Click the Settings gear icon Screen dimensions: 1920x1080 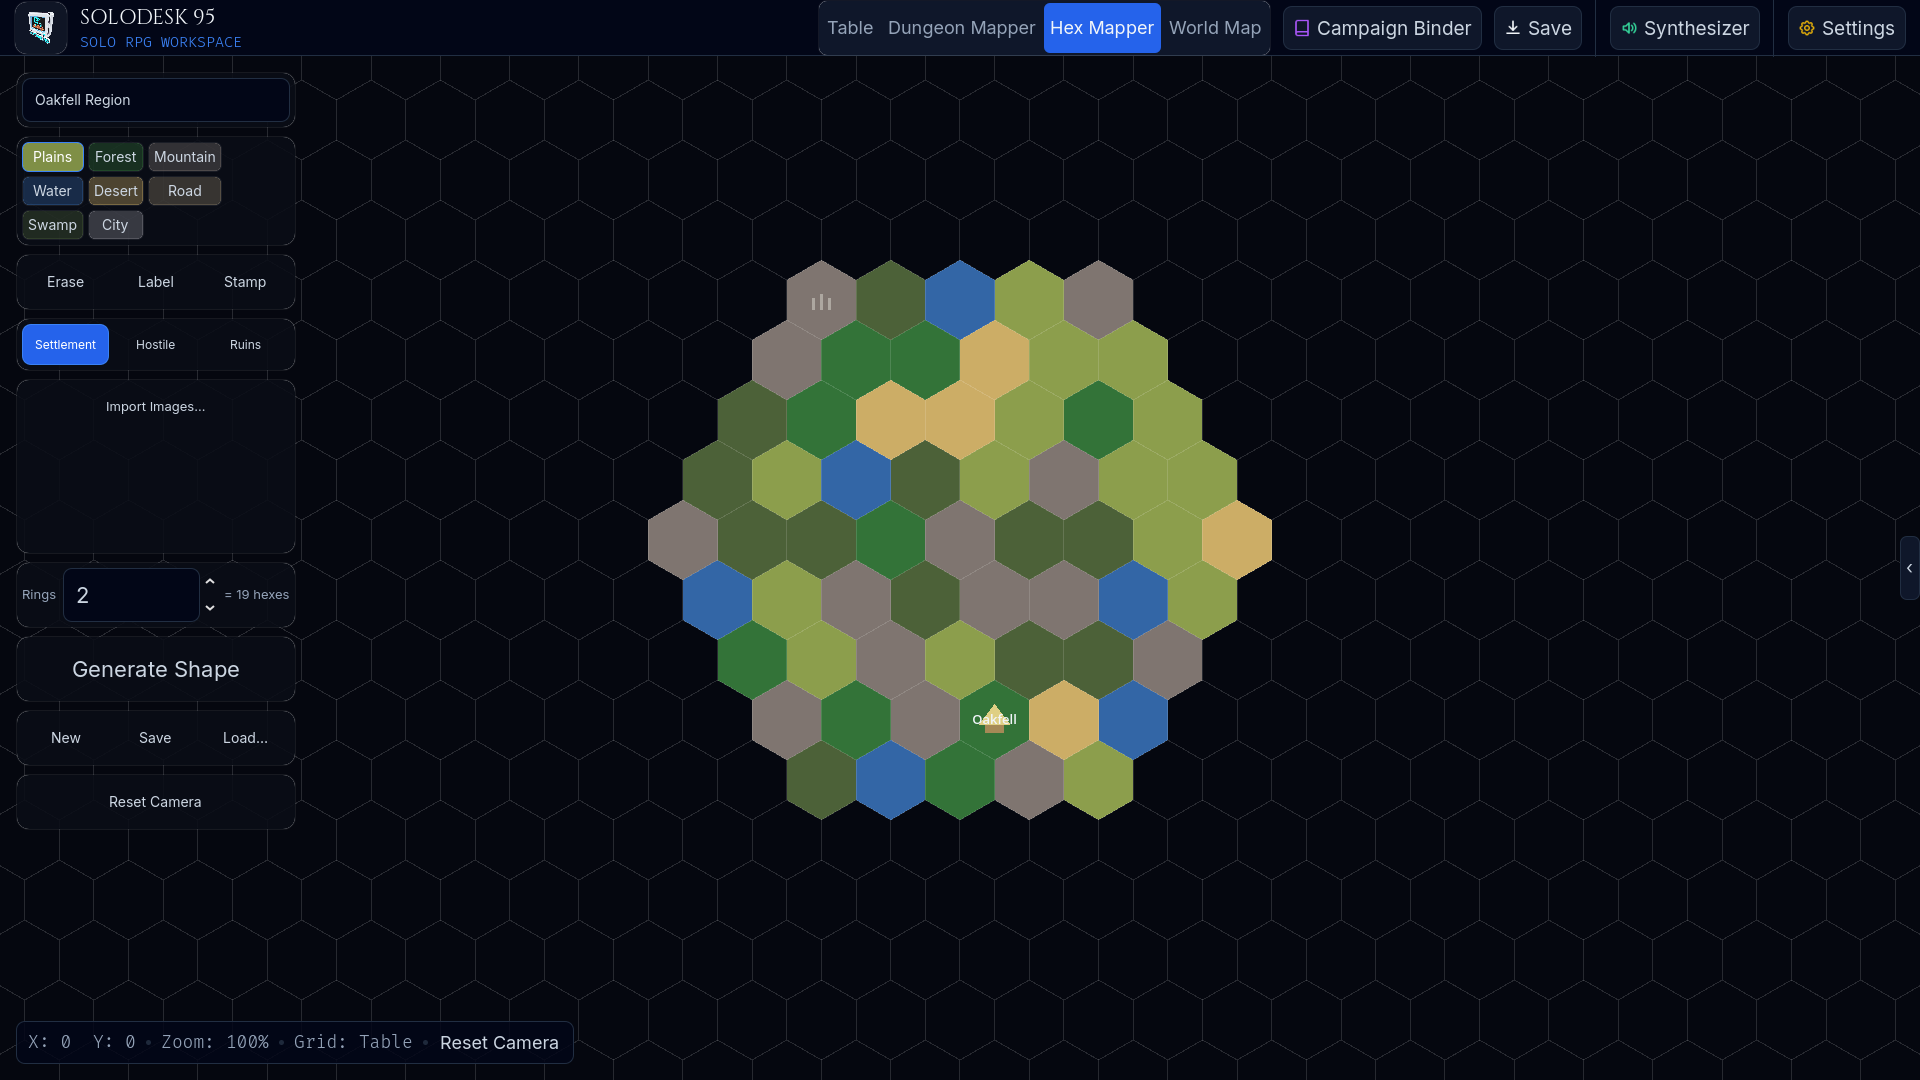point(1807,28)
